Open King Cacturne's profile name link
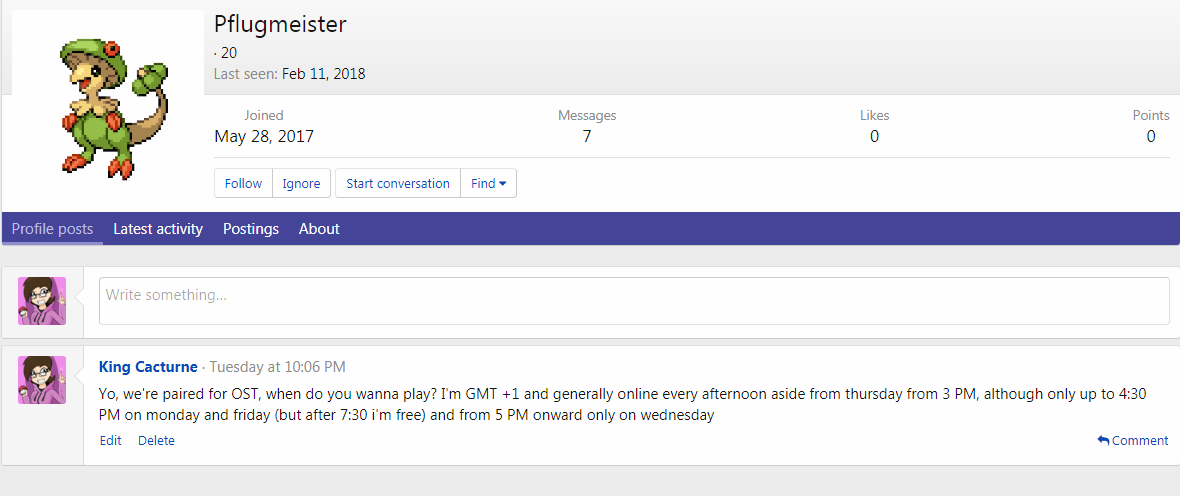 [148, 367]
